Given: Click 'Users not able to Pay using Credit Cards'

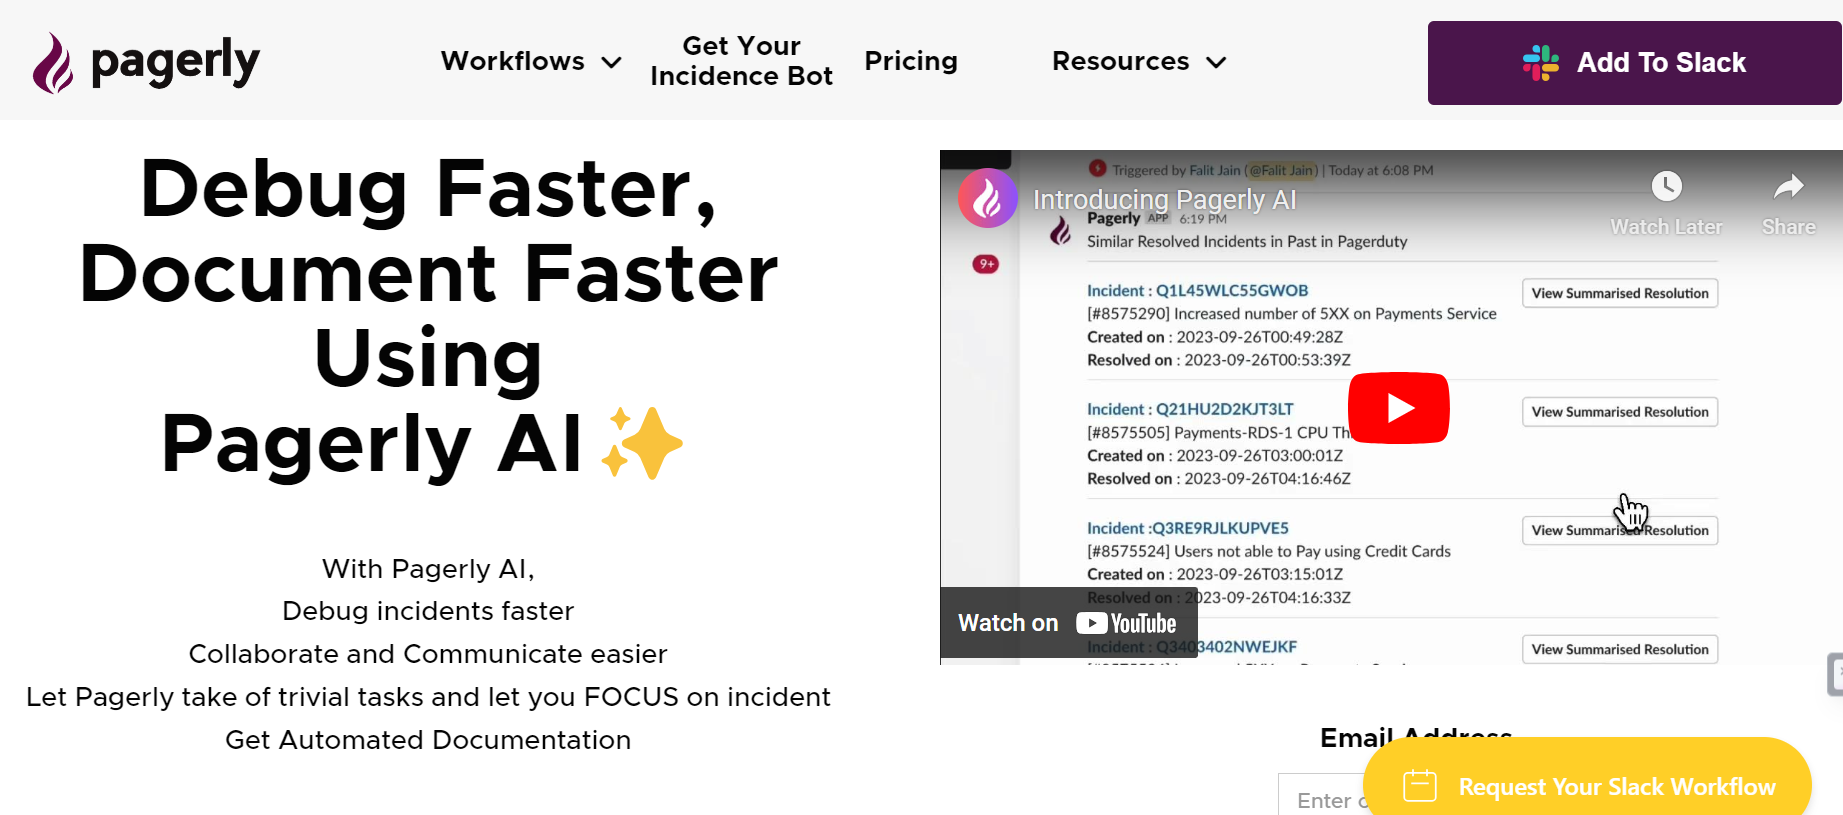Looking at the screenshot, I should [1312, 551].
